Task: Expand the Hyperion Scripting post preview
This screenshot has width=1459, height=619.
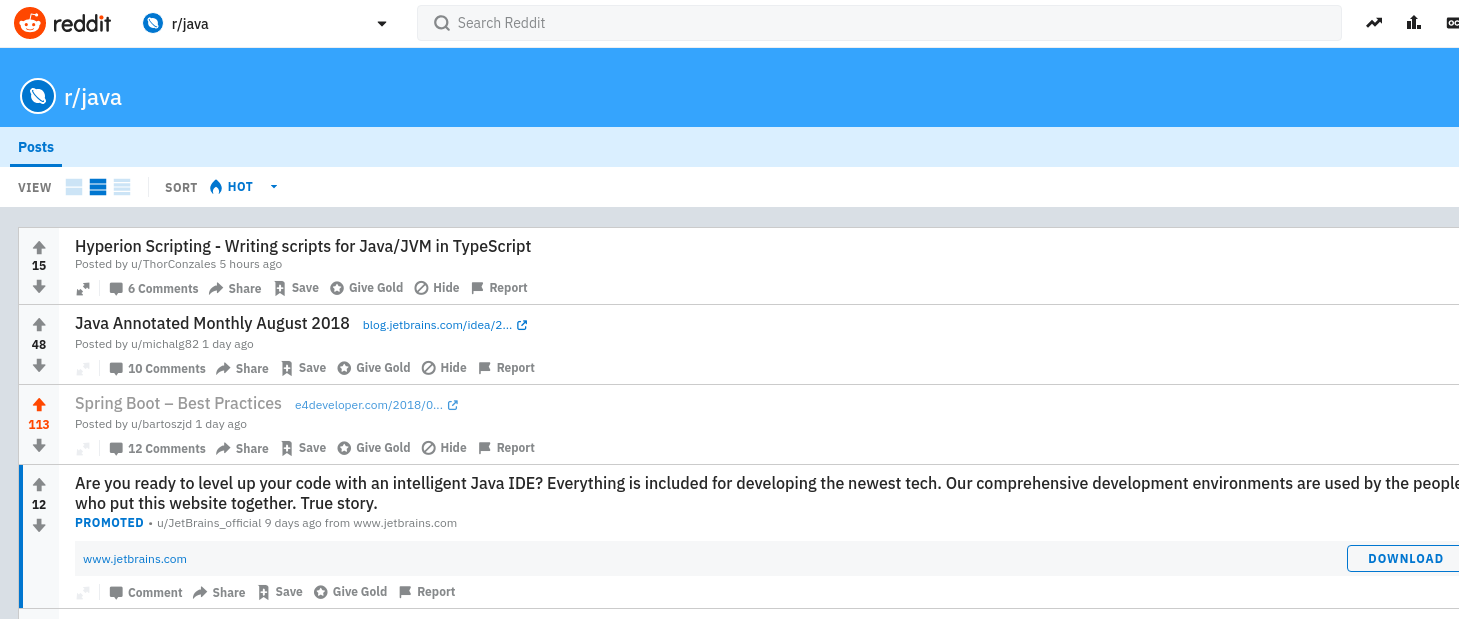Action: (x=83, y=288)
